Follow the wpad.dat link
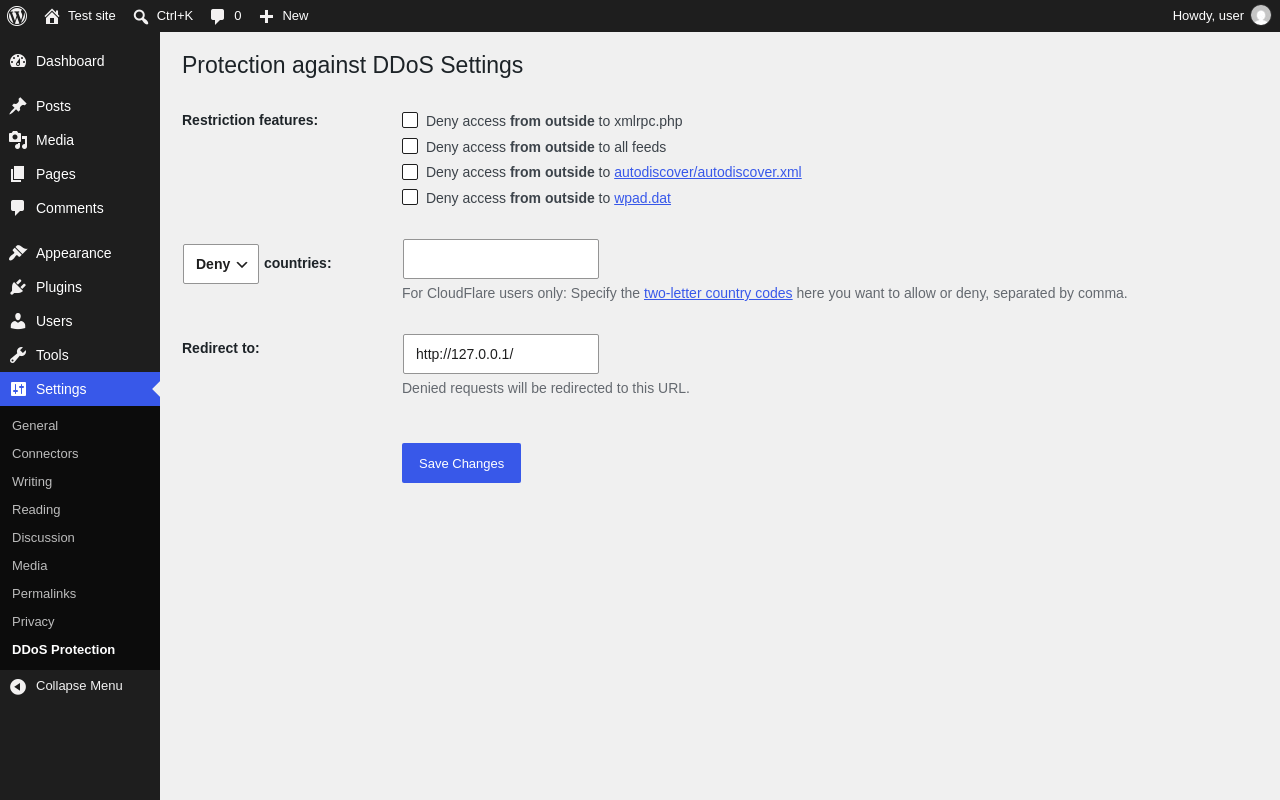 (642, 198)
